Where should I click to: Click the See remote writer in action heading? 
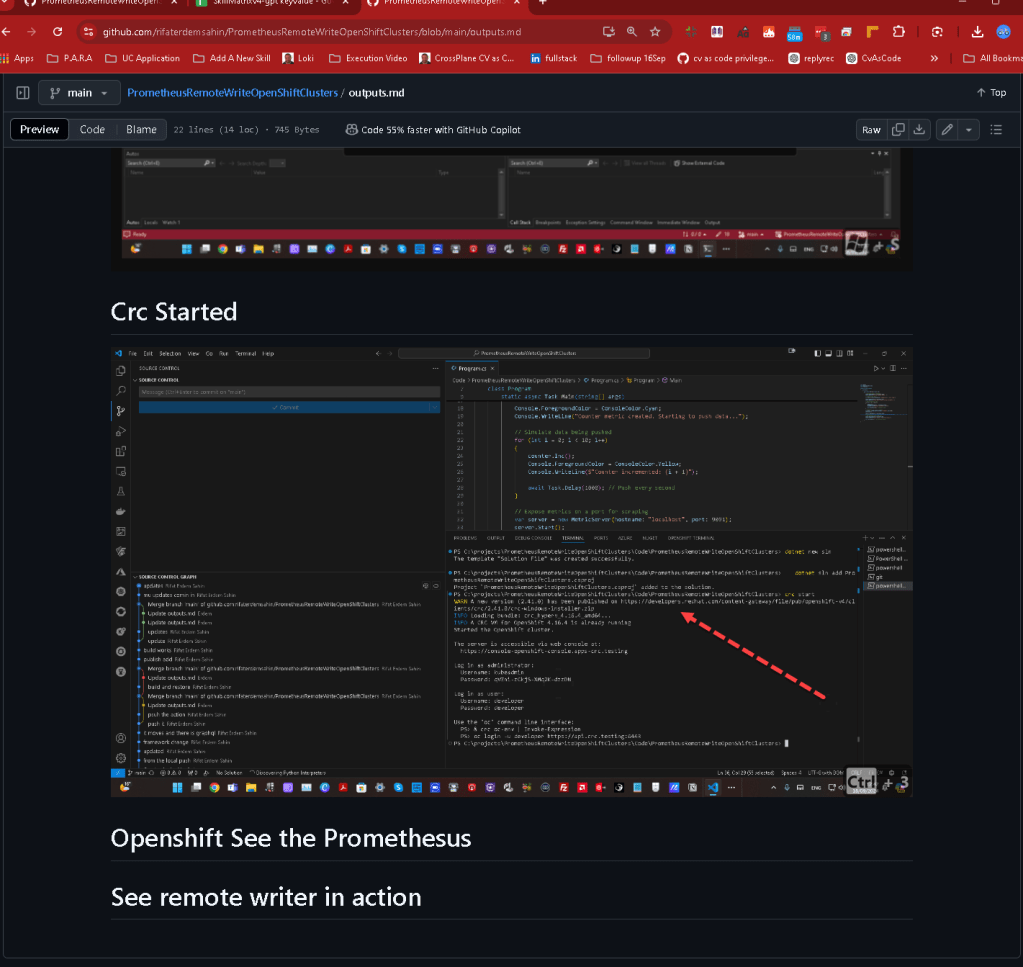tap(266, 897)
